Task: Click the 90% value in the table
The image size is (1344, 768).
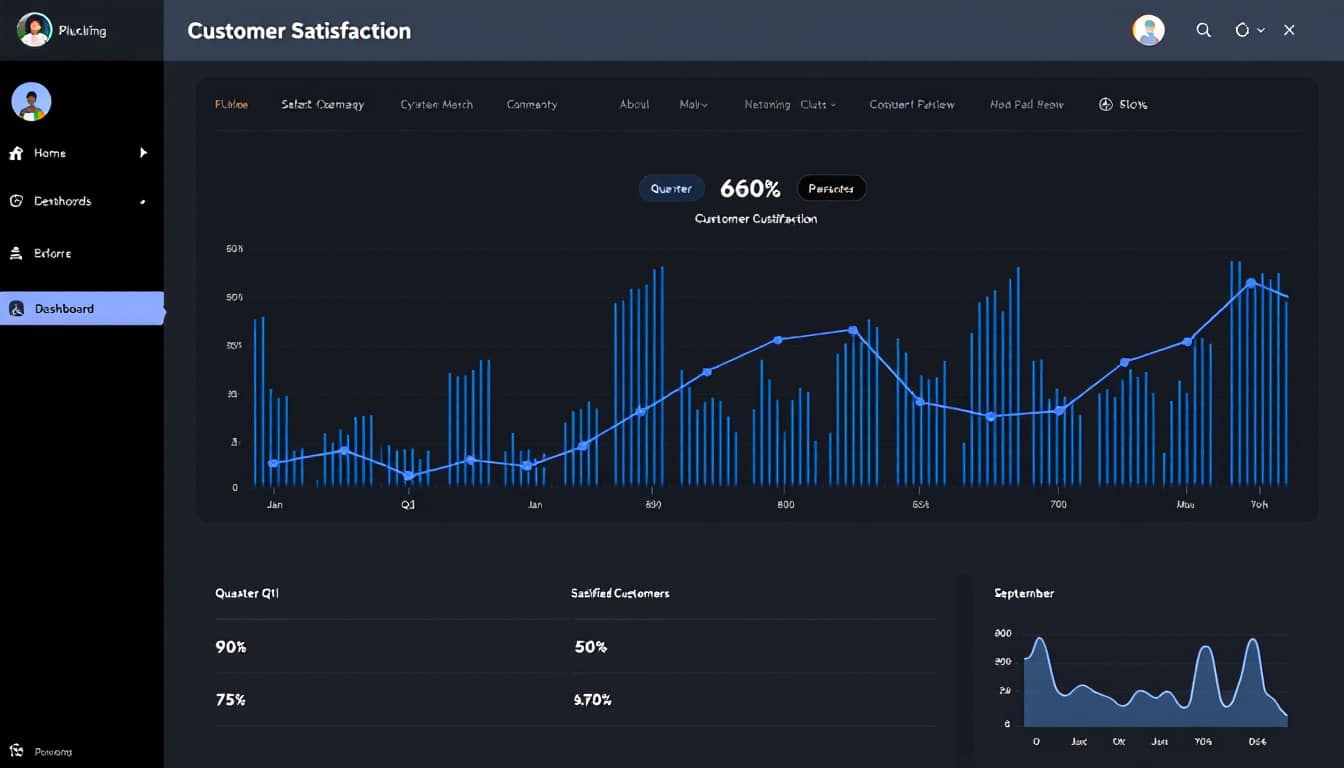Action: [x=231, y=647]
